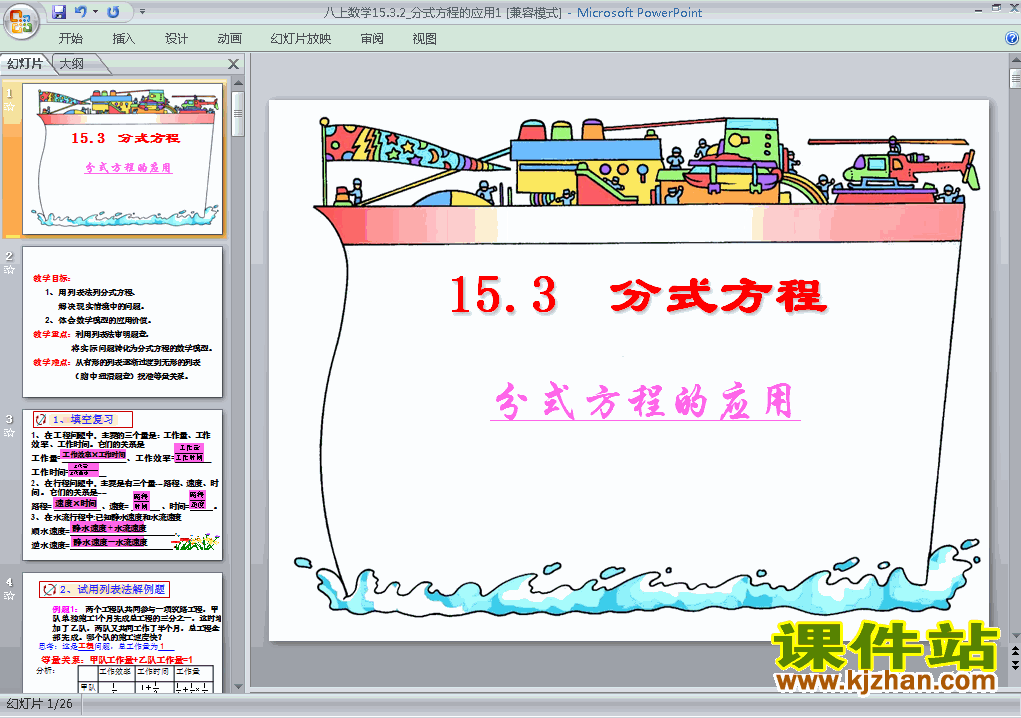The width and height of the screenshot is (1021, 718).
Task: Open the undo history dropdown arrow
Action: click(95, 12)
